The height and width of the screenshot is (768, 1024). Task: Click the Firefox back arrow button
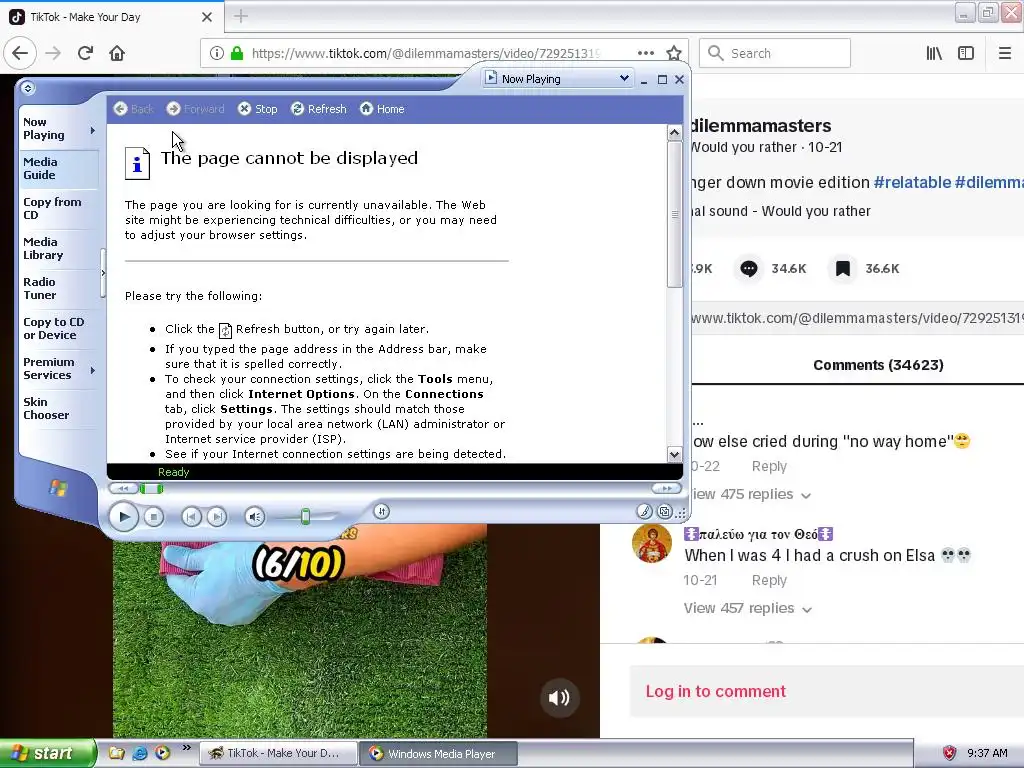click(20, 53)
